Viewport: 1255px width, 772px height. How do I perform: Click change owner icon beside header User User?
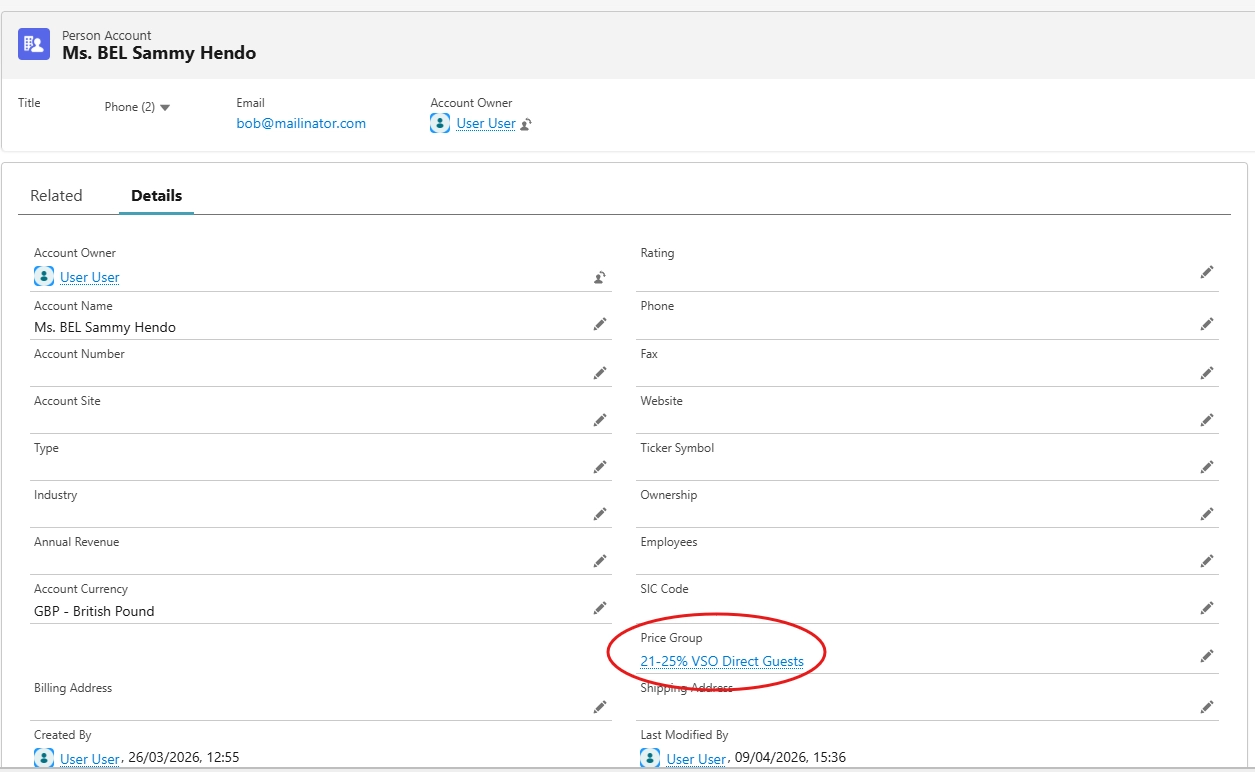(526, 124)
